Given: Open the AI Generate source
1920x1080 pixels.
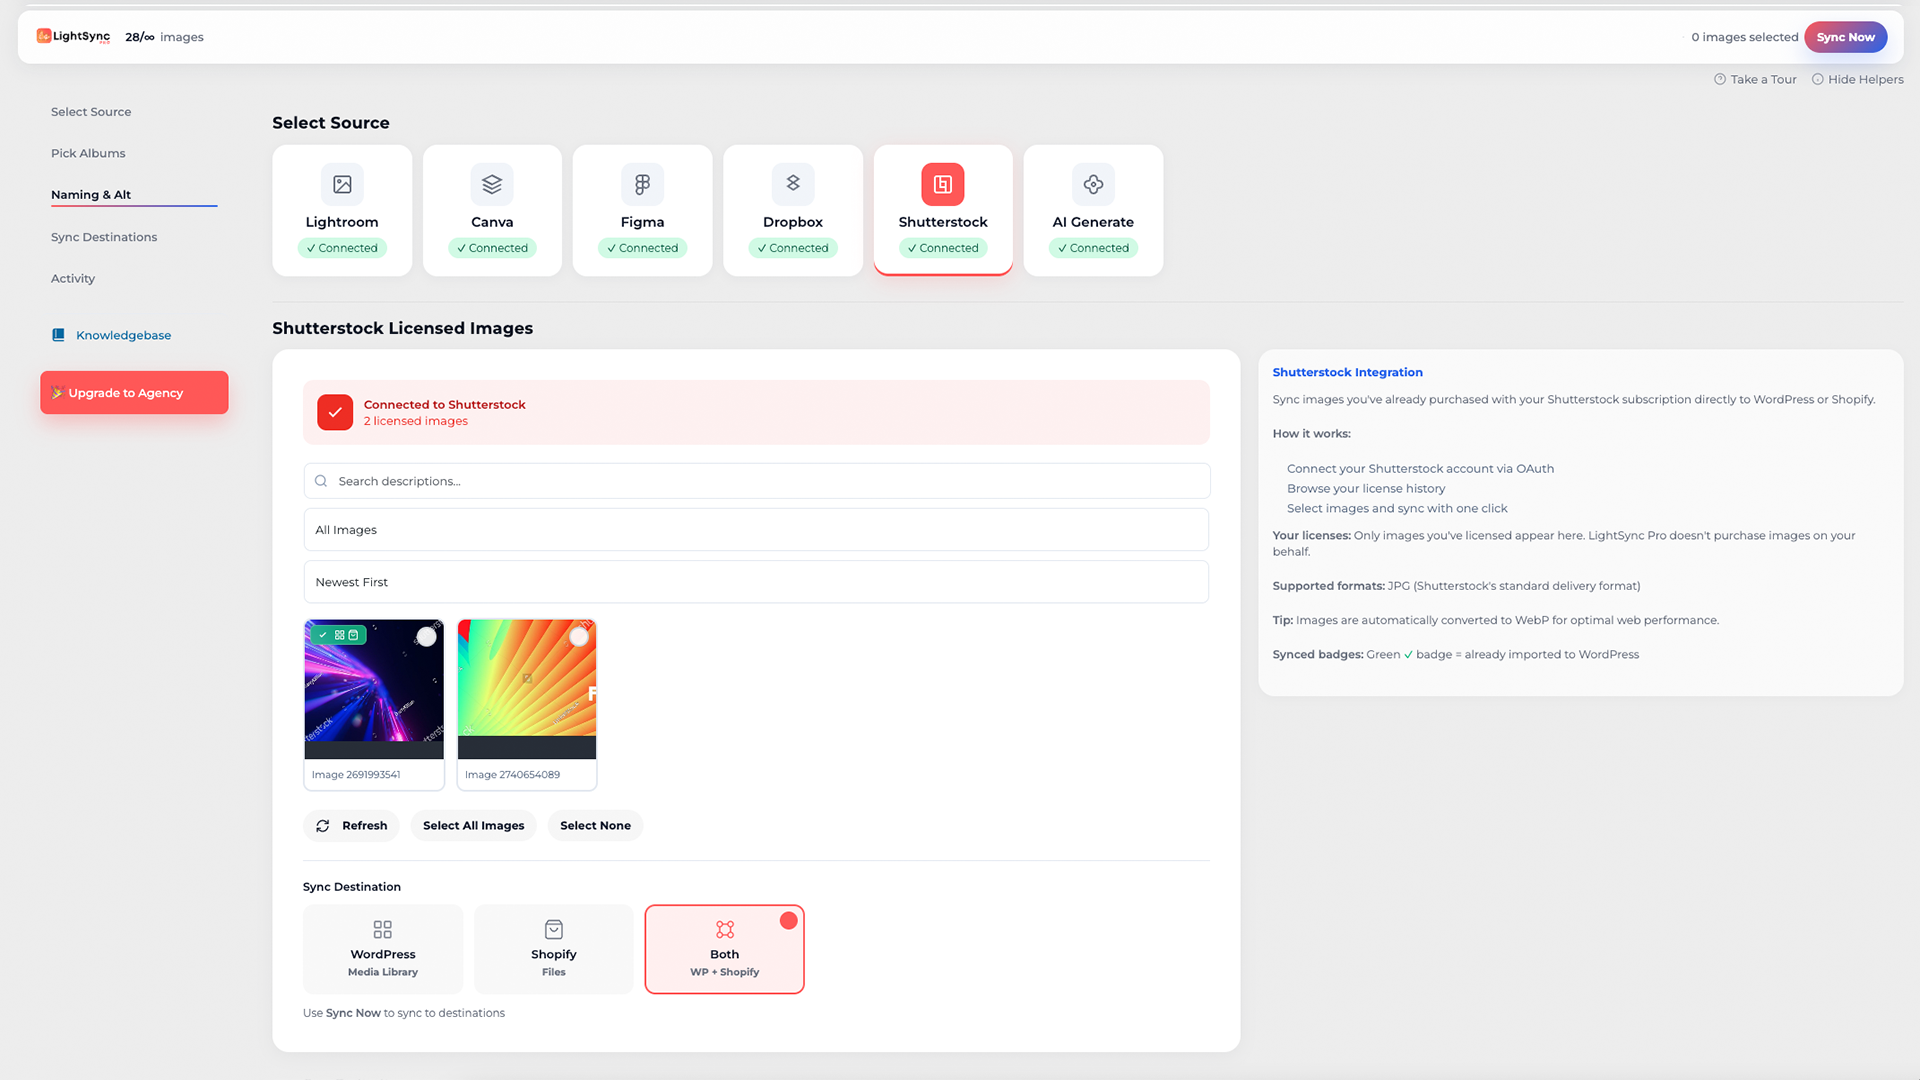Looking at the screenshot, I should [x=1092, y=184].
